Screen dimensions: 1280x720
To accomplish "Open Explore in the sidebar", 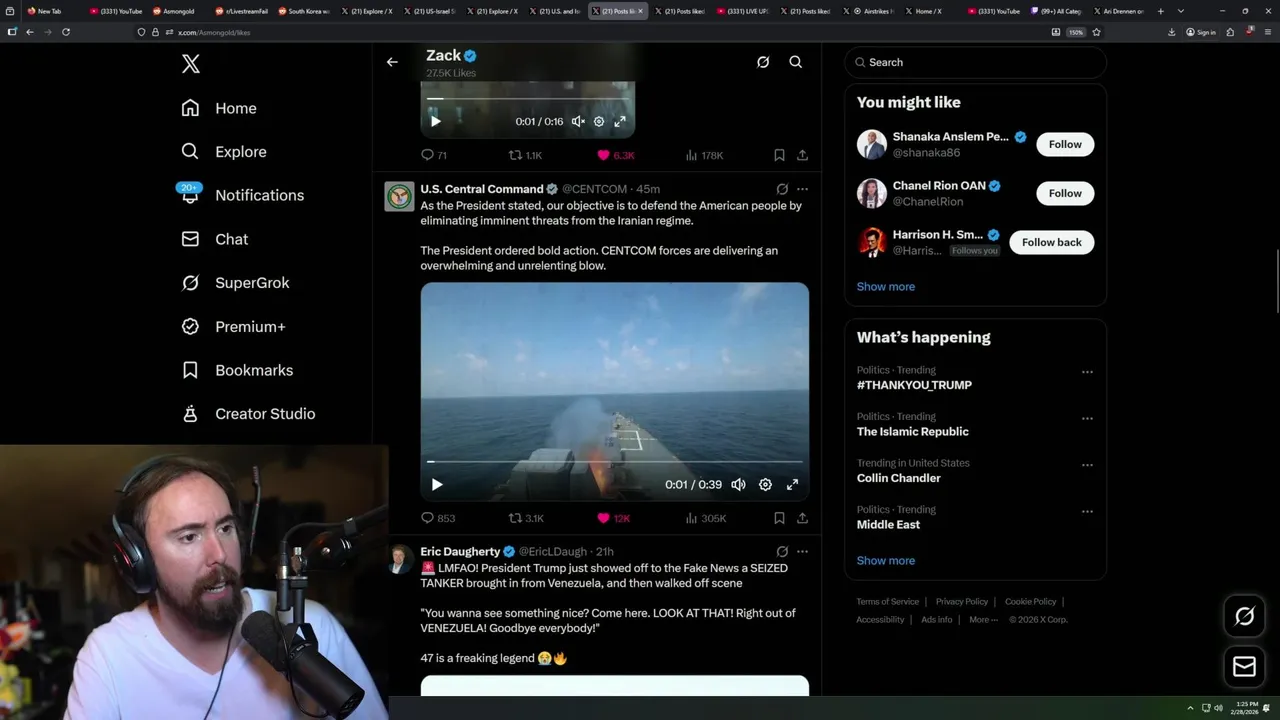I will (224, 152).
